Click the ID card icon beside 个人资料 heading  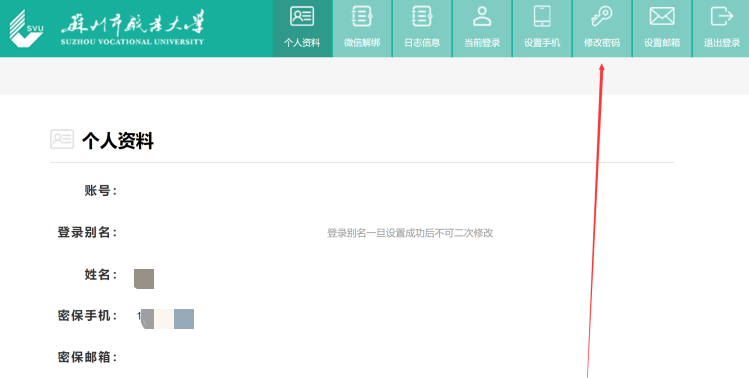pyautogui.click(x=62, y=139)
